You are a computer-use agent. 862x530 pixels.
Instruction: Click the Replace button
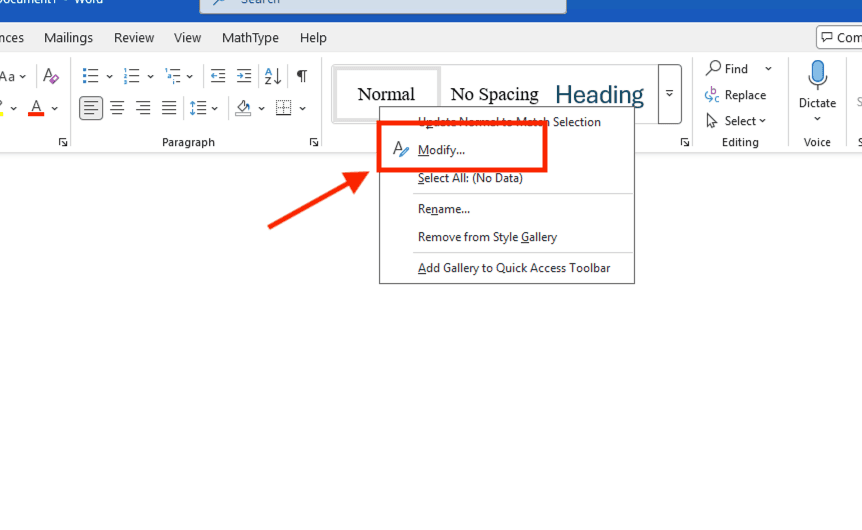pos(736,95)
